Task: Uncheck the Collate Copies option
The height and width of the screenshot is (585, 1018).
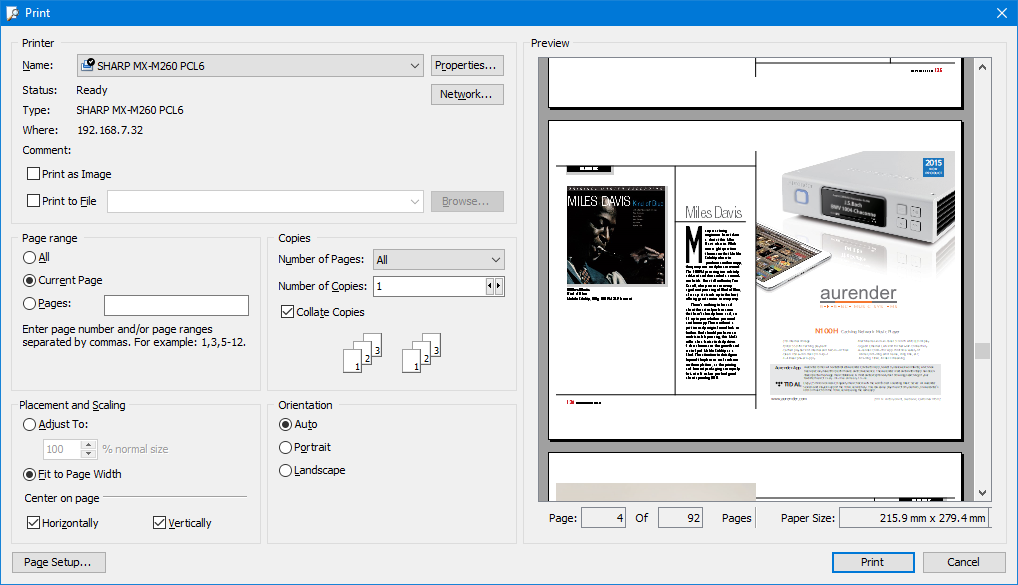Action: 288,312
